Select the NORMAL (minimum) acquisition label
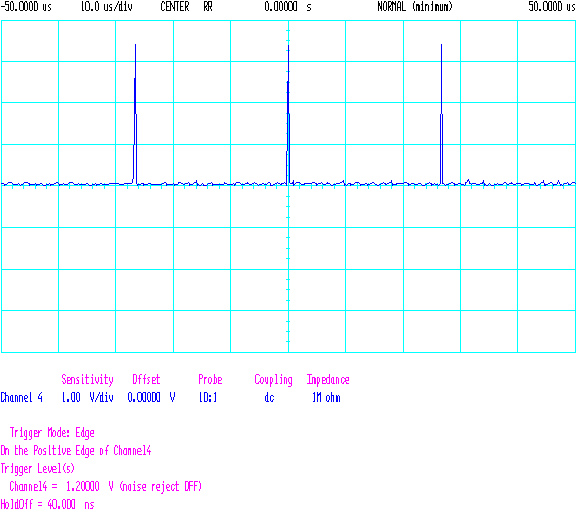Image resolution: width=577 pixels, height=520 pixels. (x=415, y=7)
